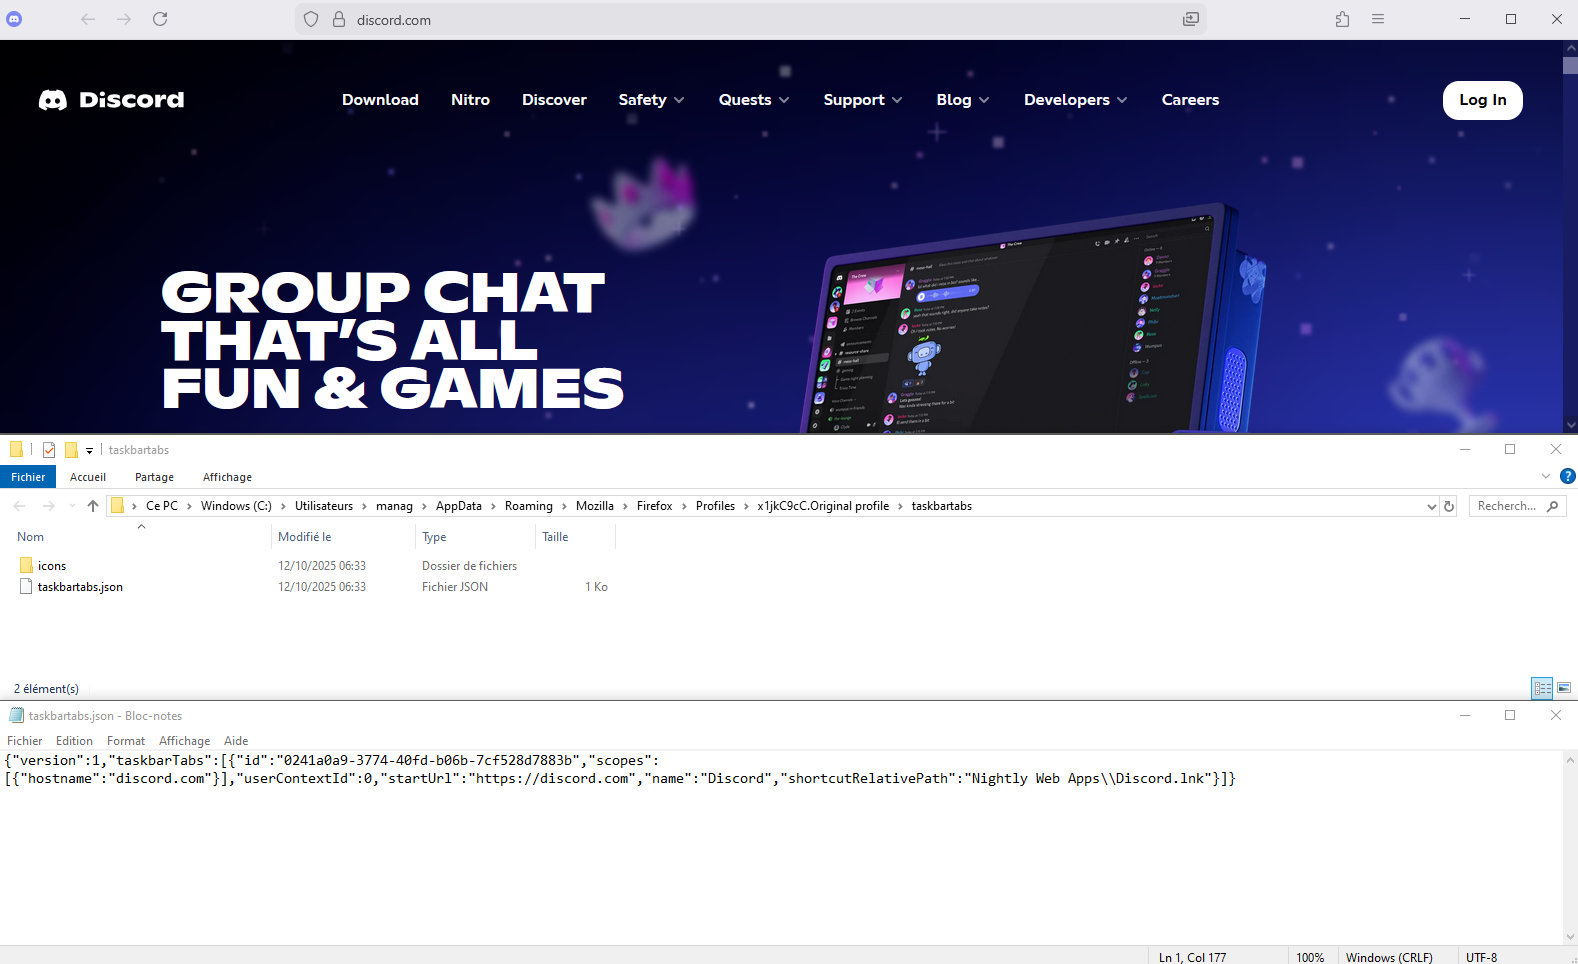Go back using the browser back arrow
Viewport: 1578px width, 964px height.
click(x=88, y=19)
